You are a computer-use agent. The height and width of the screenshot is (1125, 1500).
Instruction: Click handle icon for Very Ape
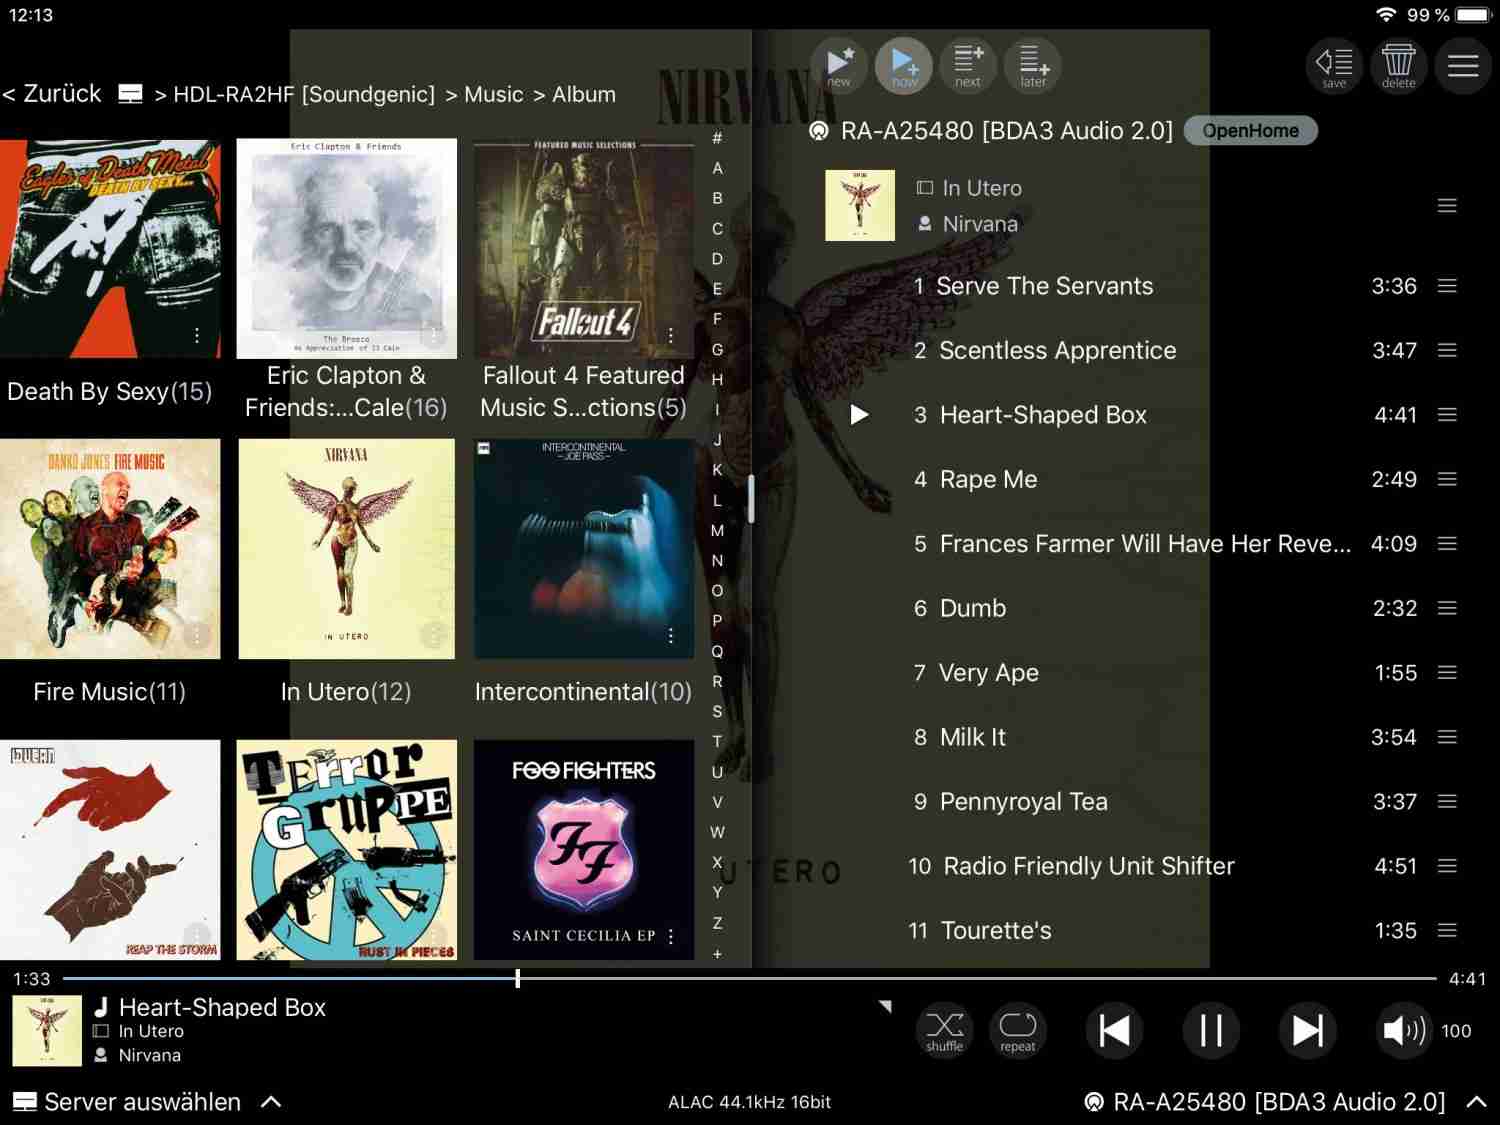[x=1447, y=672]
